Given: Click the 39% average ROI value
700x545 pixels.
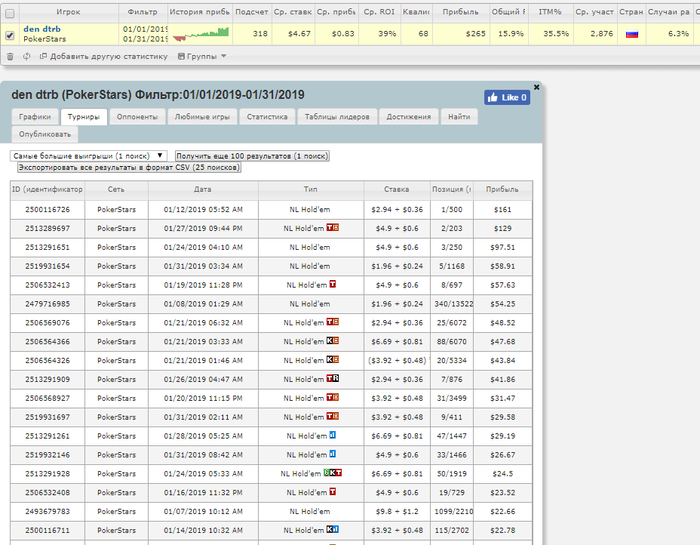Looking at the screenshot, I should pyautogui.click(x=387, y=33).
